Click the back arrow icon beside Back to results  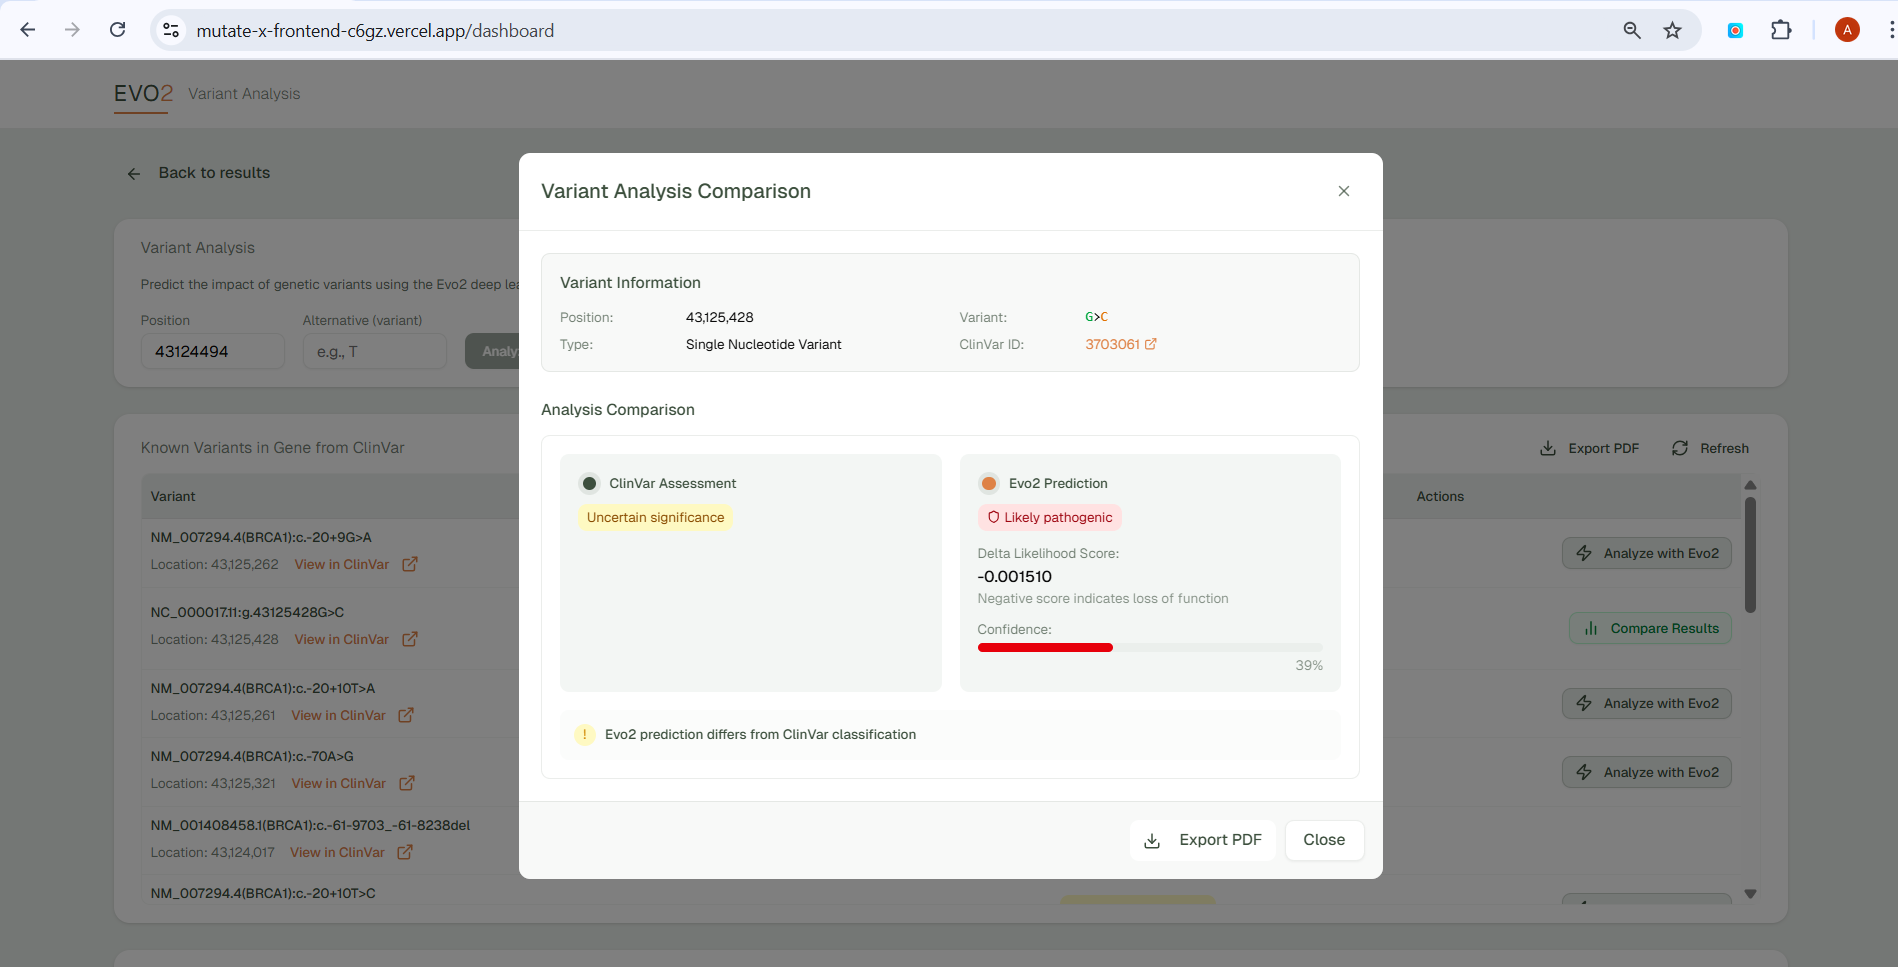[134, 174]
